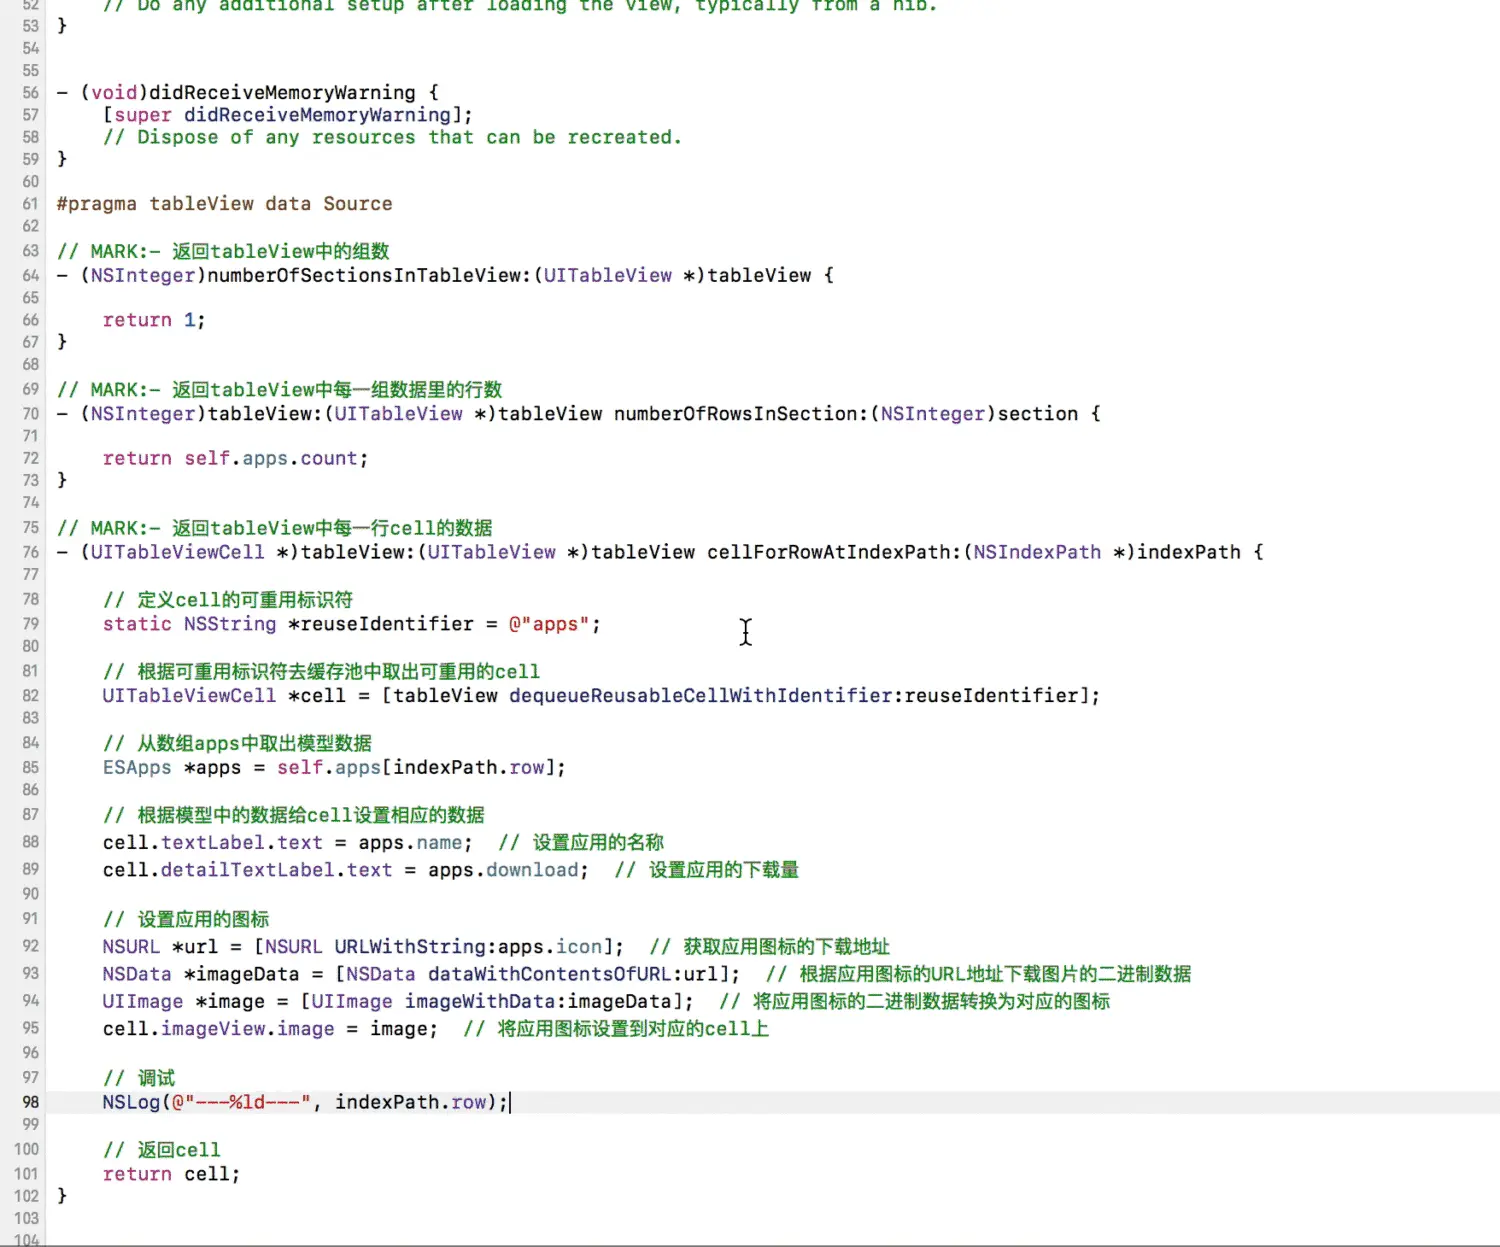Click '// 返回cell' comment

point(161,1150)
